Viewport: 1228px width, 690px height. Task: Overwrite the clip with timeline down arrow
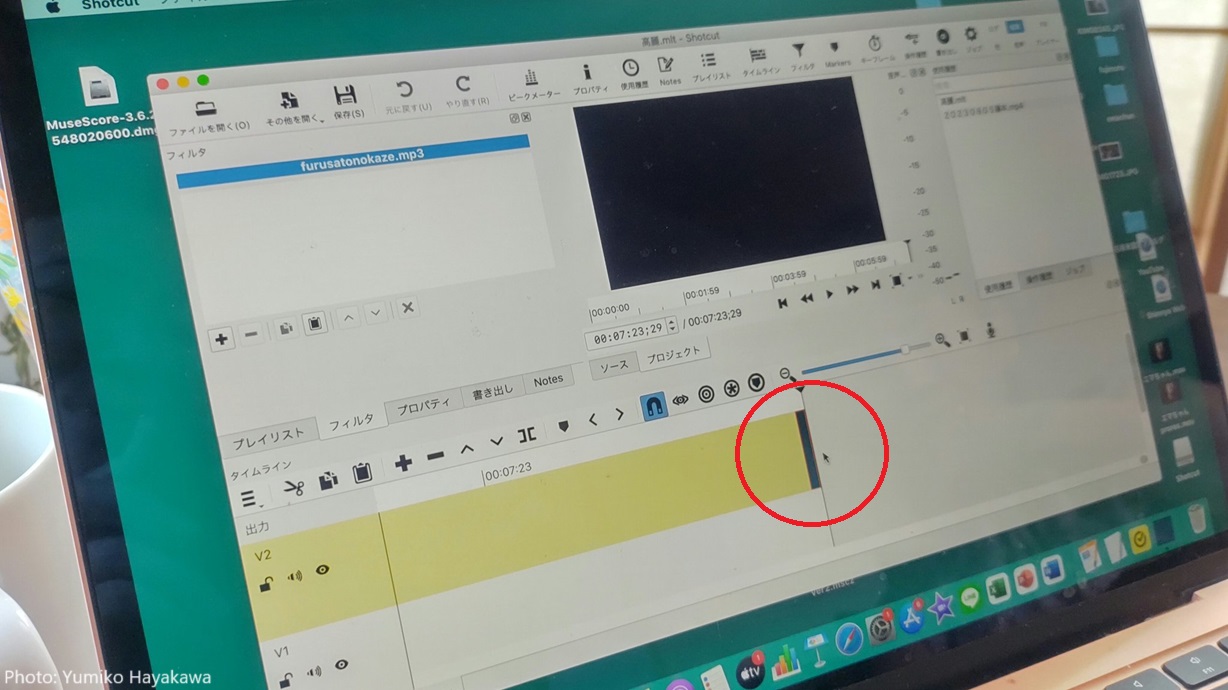pyautogui.click(x=496, y=442)
